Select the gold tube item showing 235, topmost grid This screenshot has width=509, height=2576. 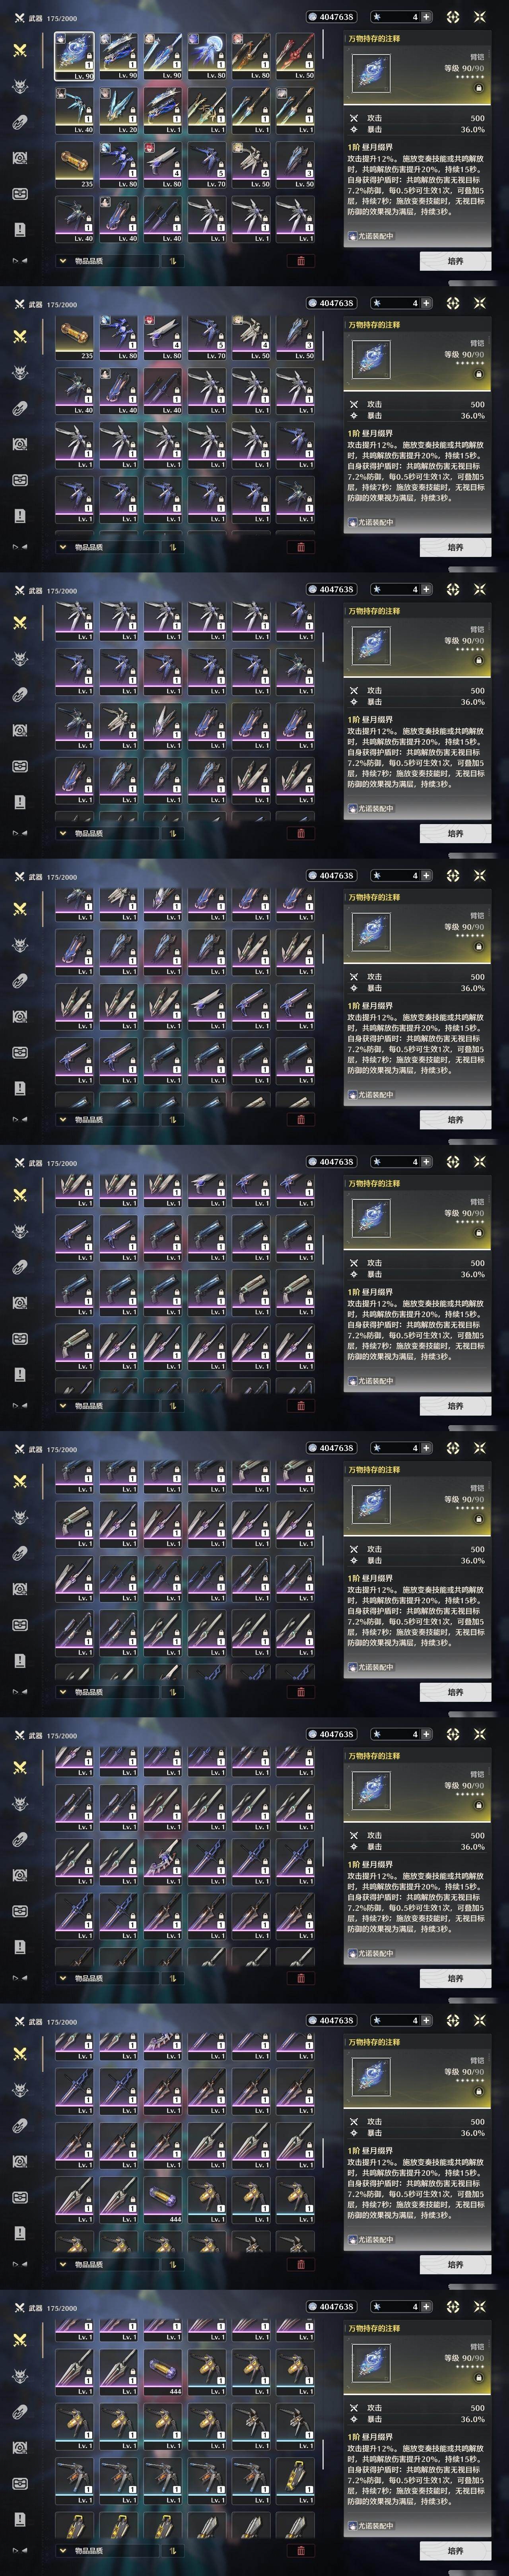75,165
